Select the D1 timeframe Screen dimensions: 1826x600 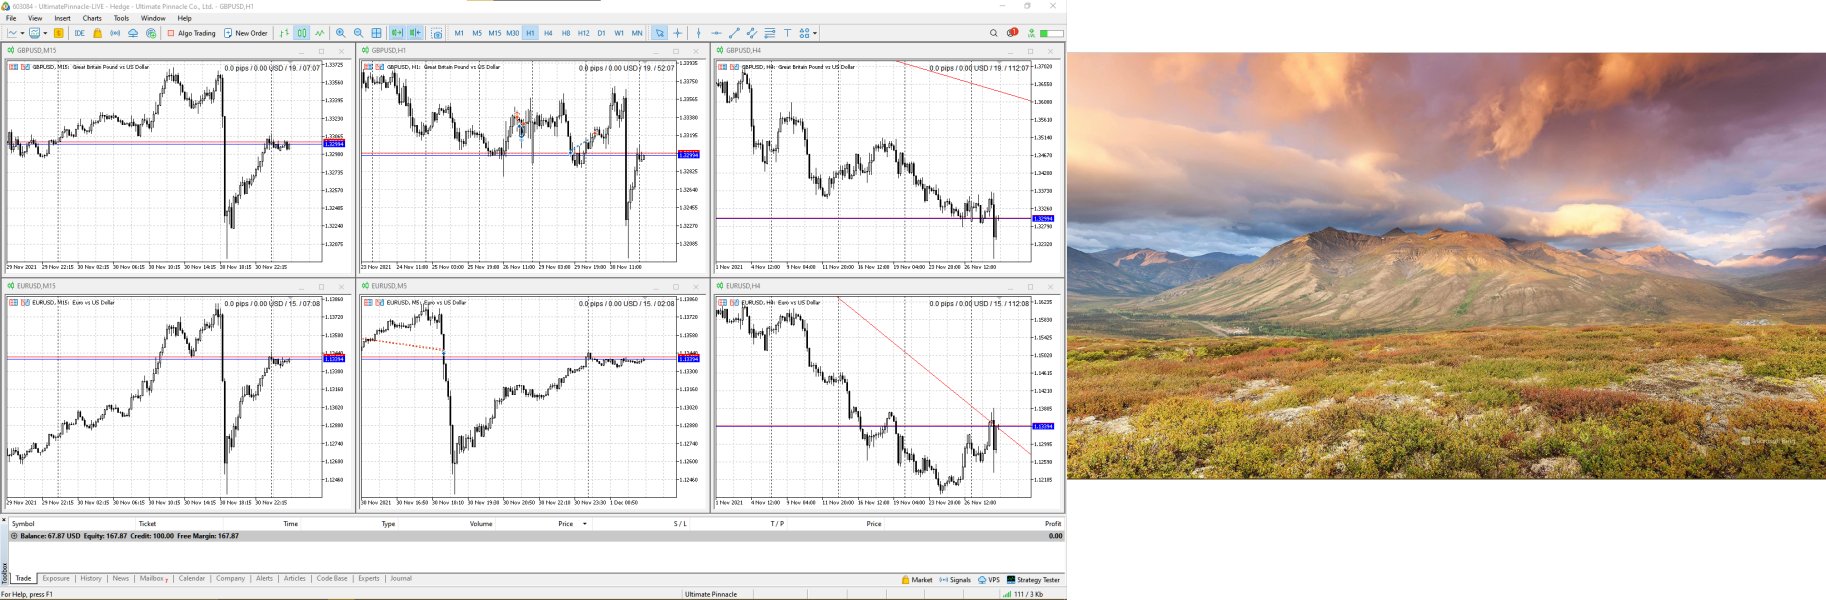[601, 33]
